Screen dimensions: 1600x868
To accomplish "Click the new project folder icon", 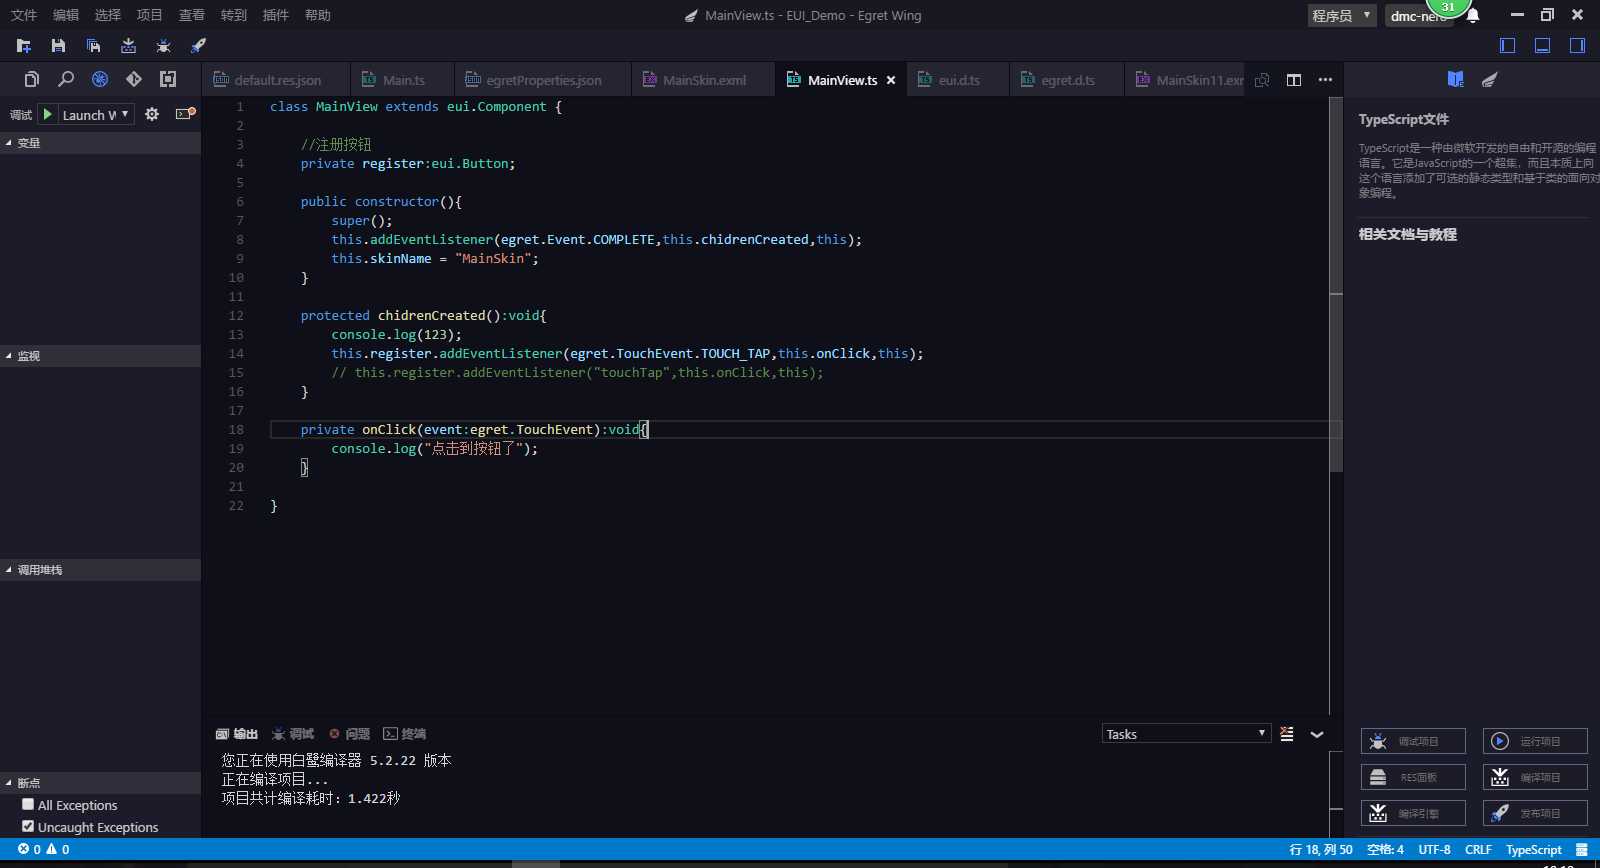I will [x=24, y=46].
